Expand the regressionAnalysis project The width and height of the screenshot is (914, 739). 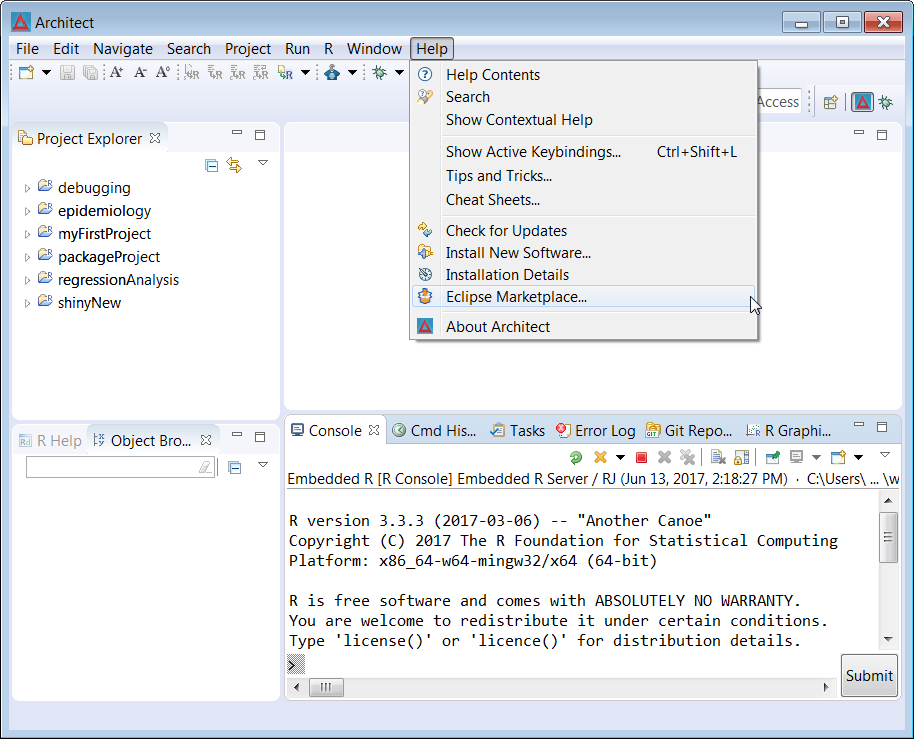tap(27, 280)
